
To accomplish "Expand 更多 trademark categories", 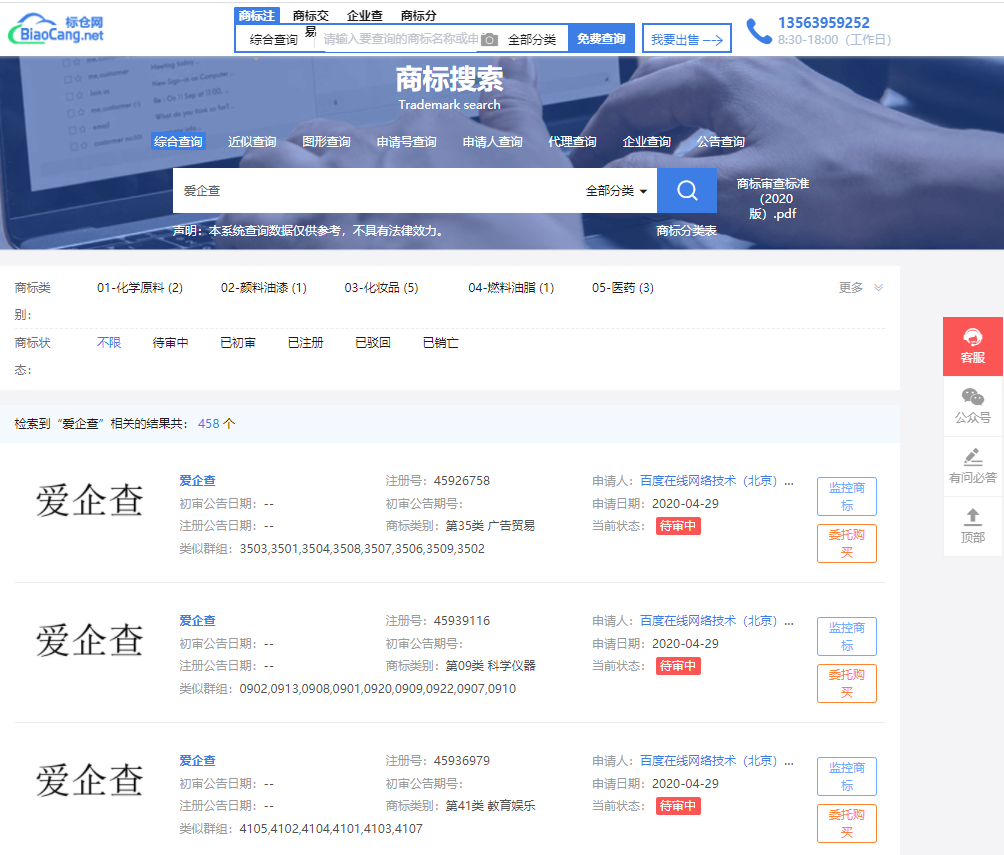I will point(861,288).
